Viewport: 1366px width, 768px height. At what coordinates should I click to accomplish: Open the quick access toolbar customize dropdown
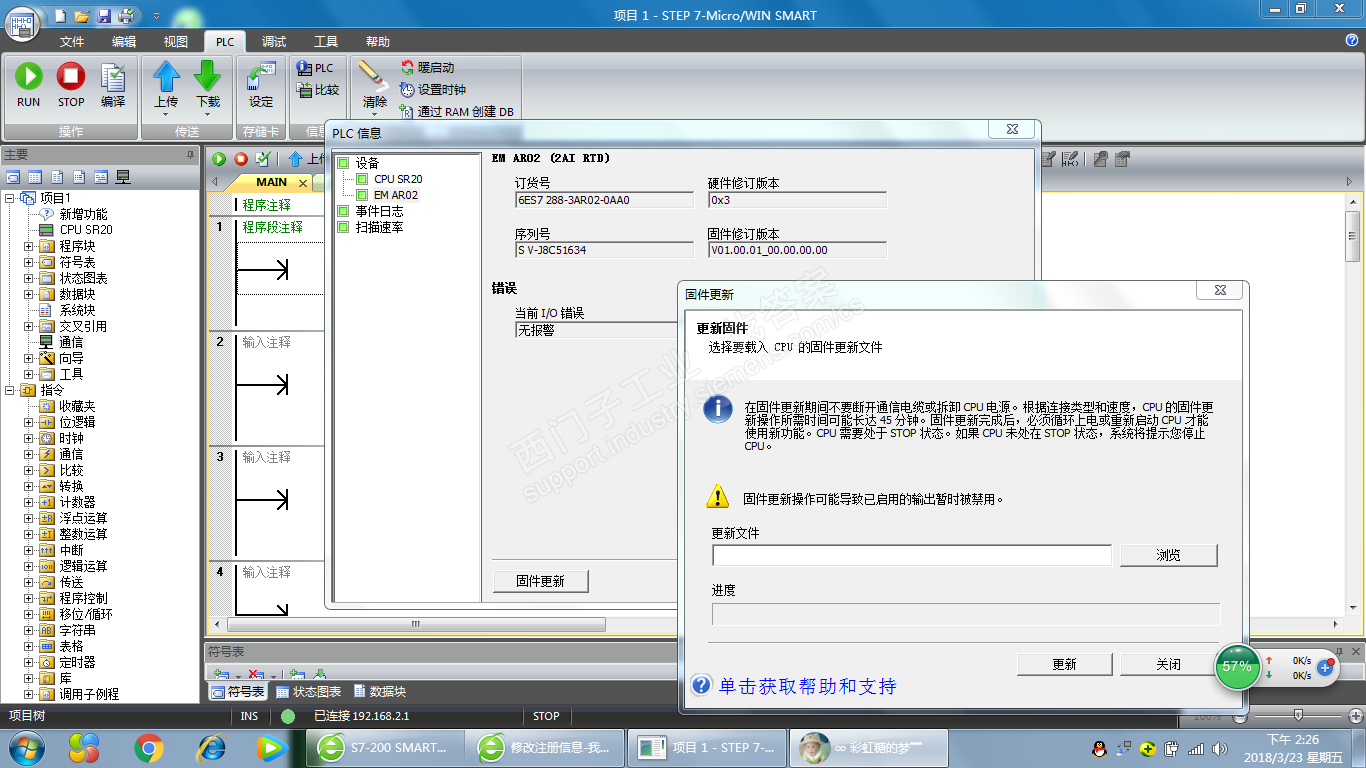coord(157,16)
